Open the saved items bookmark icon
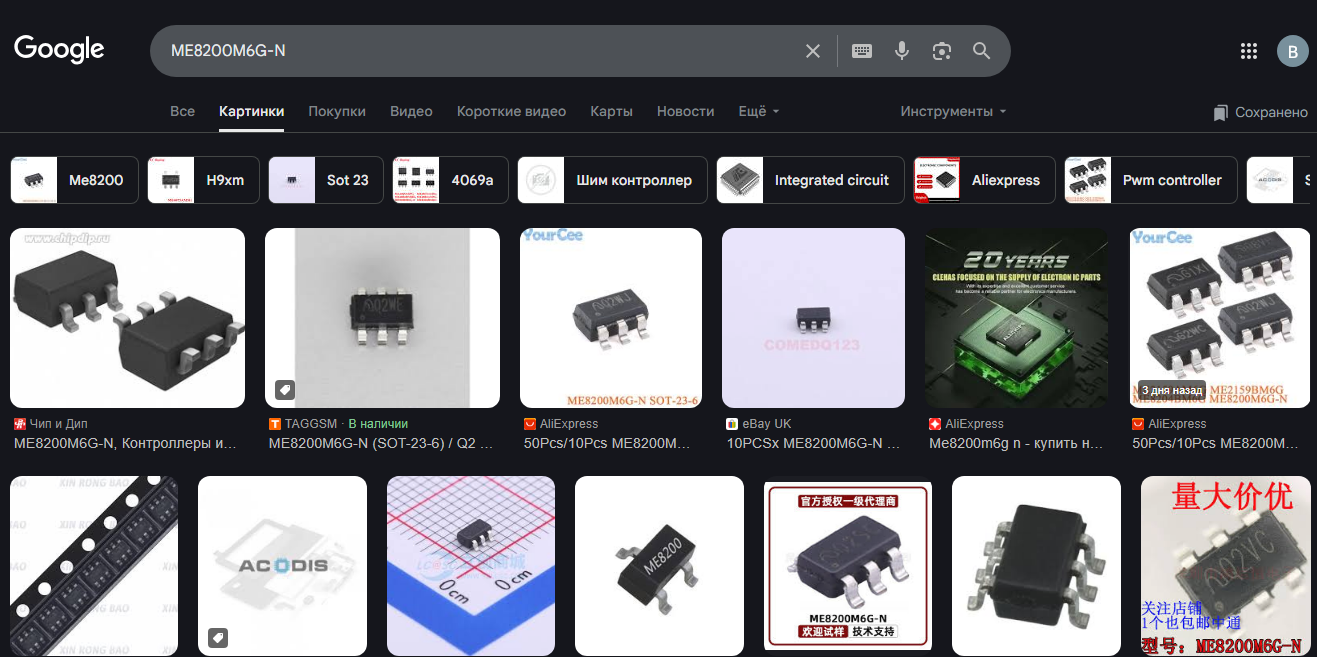1317x657 pixels. pyautogui.click(x=1220, y=113)
